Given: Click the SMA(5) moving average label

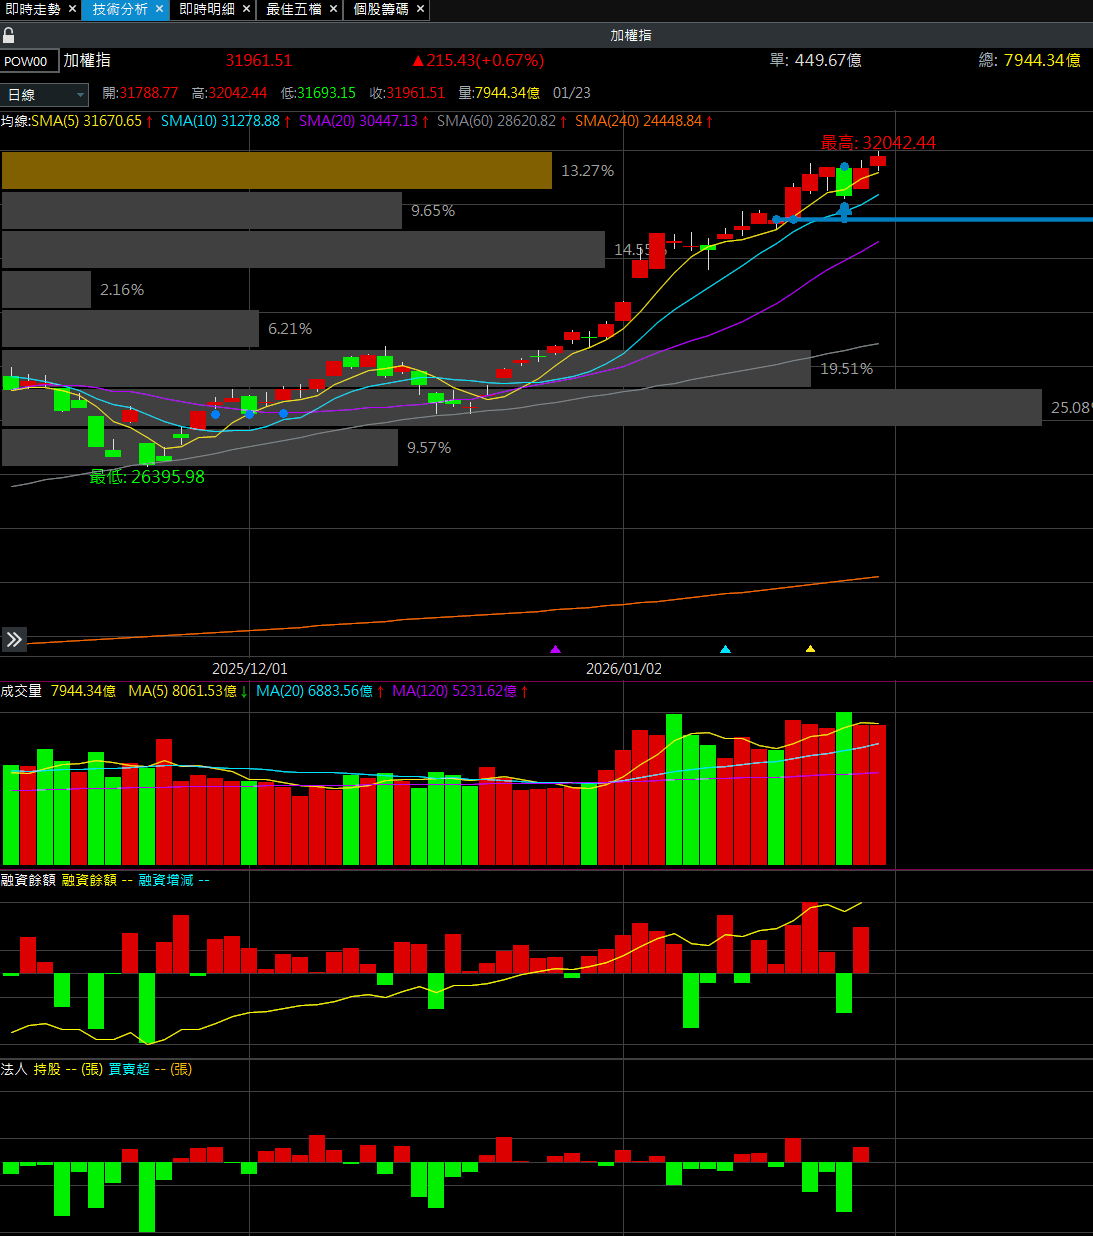Looking at the screenshot, I should 86,121.
